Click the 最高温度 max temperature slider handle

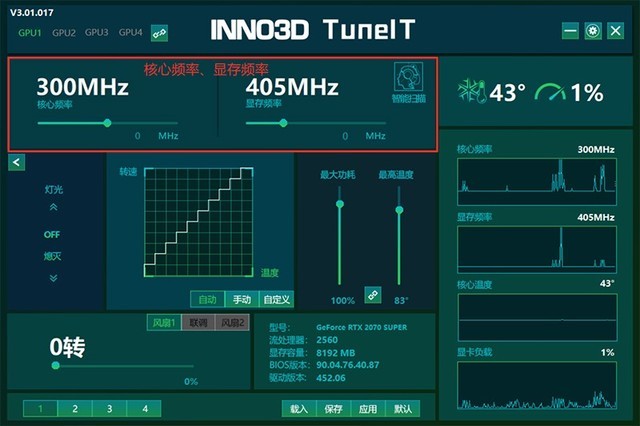(x=399, y=210)
